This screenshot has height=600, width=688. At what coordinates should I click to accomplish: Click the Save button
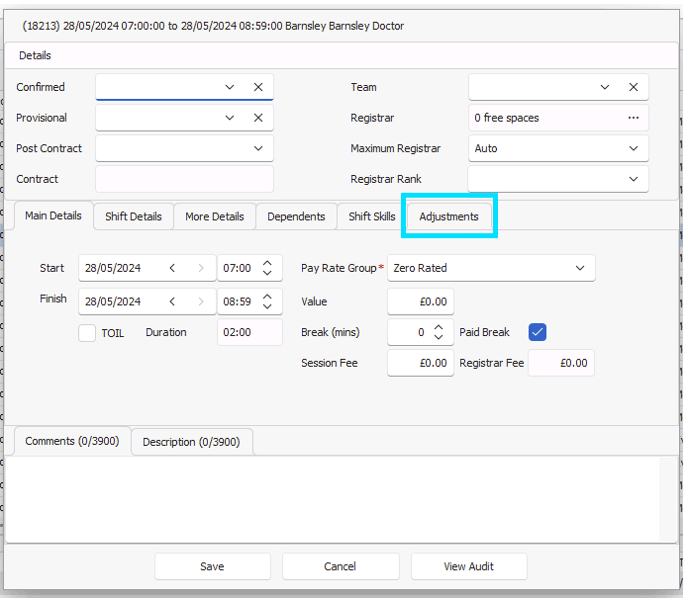tap(212, 566)
